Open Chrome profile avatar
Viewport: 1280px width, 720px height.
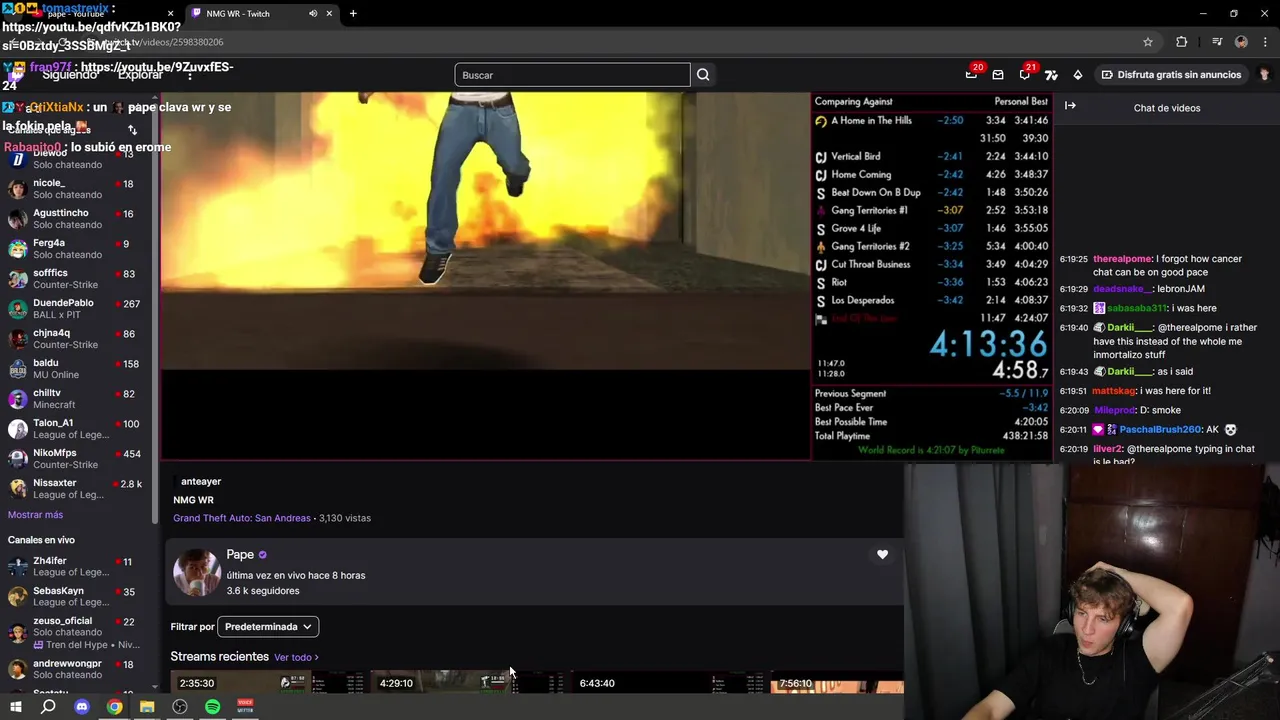(1241, 42)
